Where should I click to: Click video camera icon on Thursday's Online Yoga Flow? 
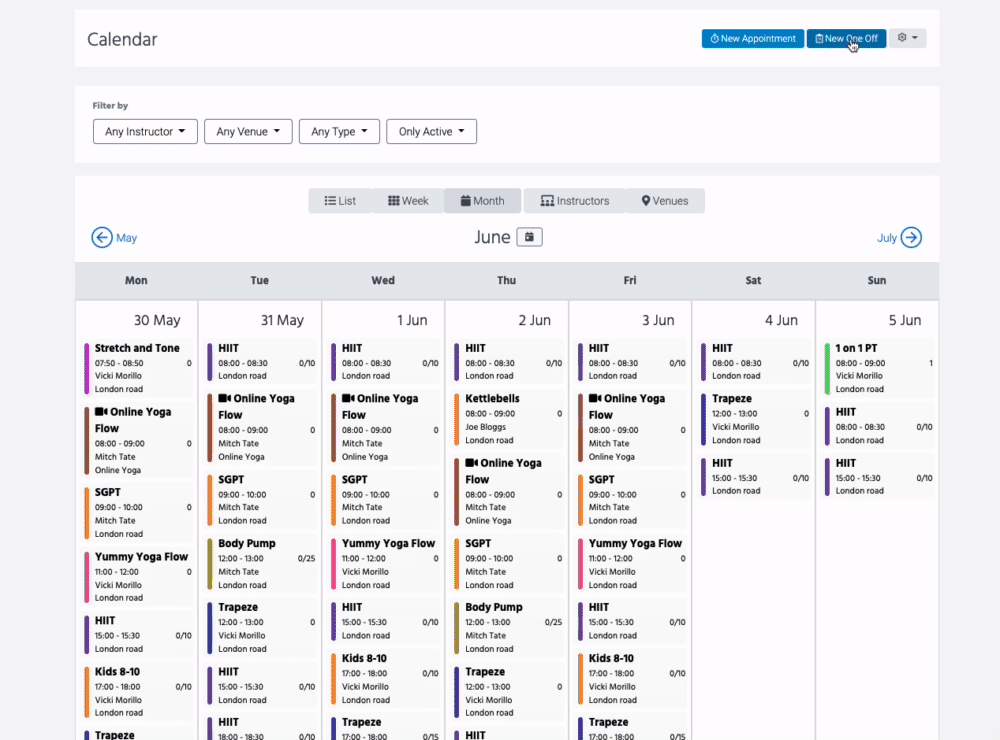pyautogui.click(x=471, y=463)
